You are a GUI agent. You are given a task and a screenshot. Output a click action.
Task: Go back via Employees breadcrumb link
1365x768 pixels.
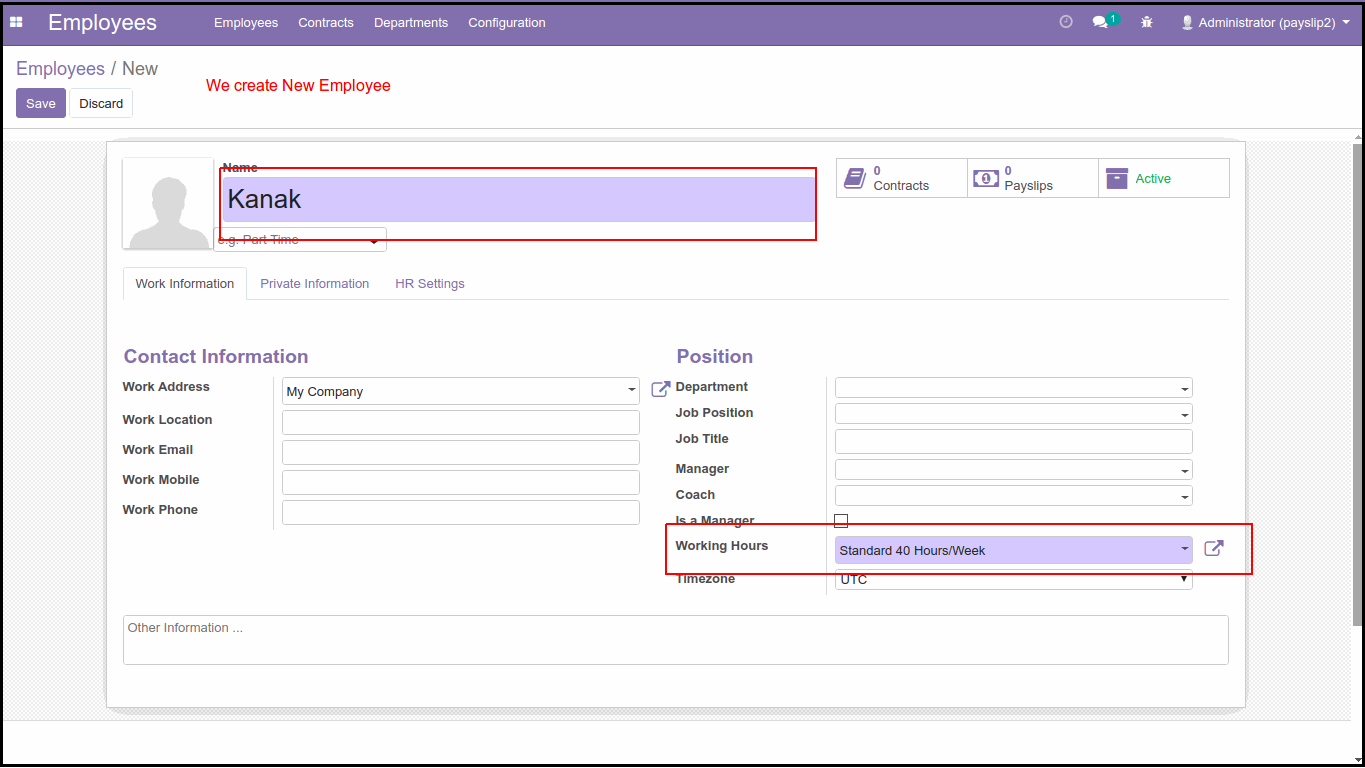[x=60, y=69]
